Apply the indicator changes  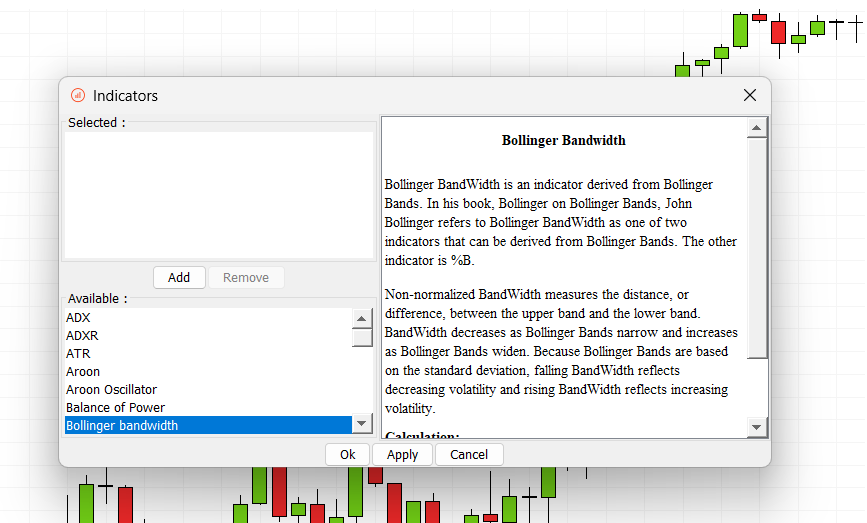point(402,454)
